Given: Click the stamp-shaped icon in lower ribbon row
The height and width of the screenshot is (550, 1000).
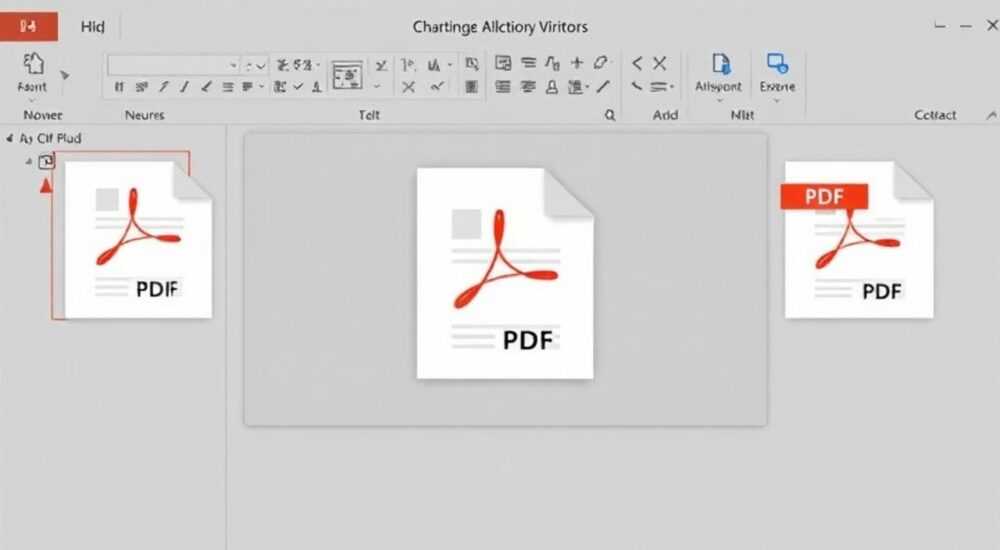Looking at the screenshot, I should pos(552,87).
